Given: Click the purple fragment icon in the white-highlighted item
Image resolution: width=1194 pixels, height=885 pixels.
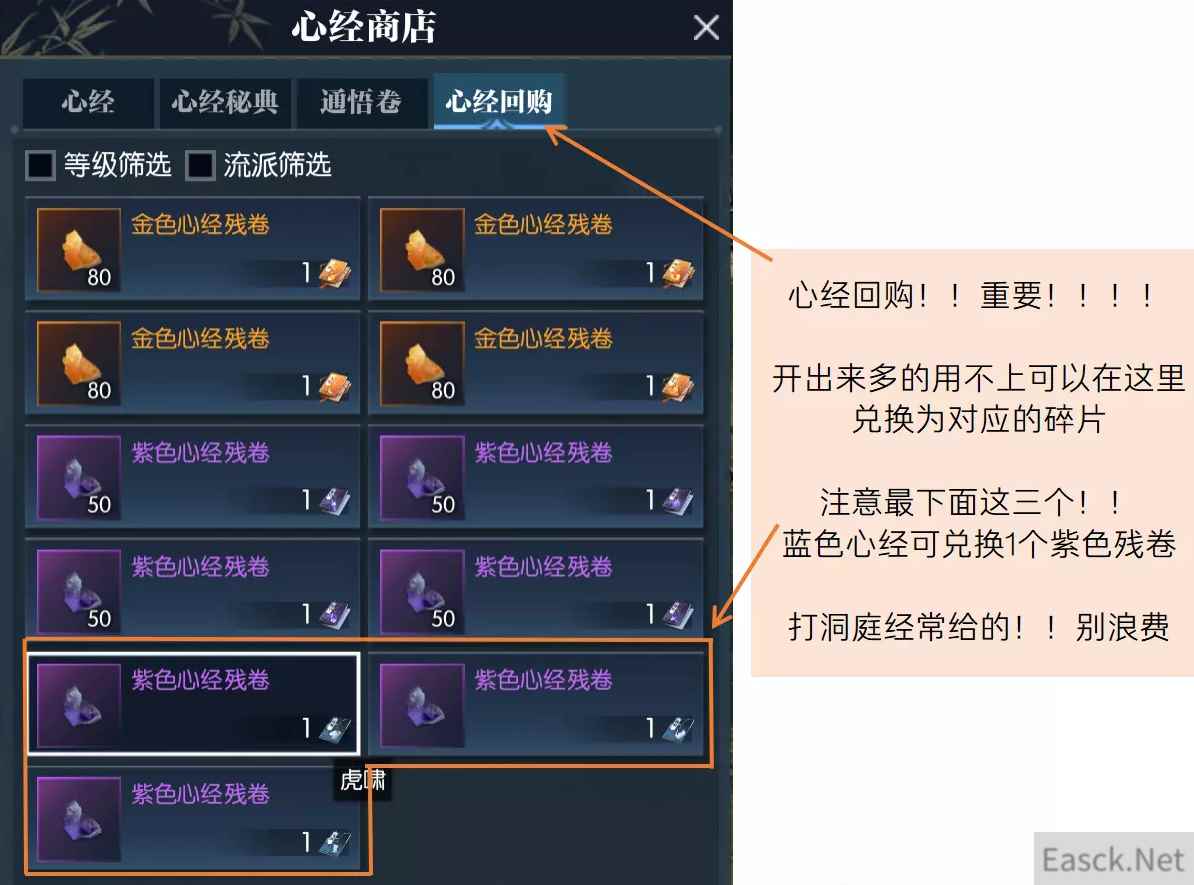Looking at the screenshot, I should click(78, 704).
